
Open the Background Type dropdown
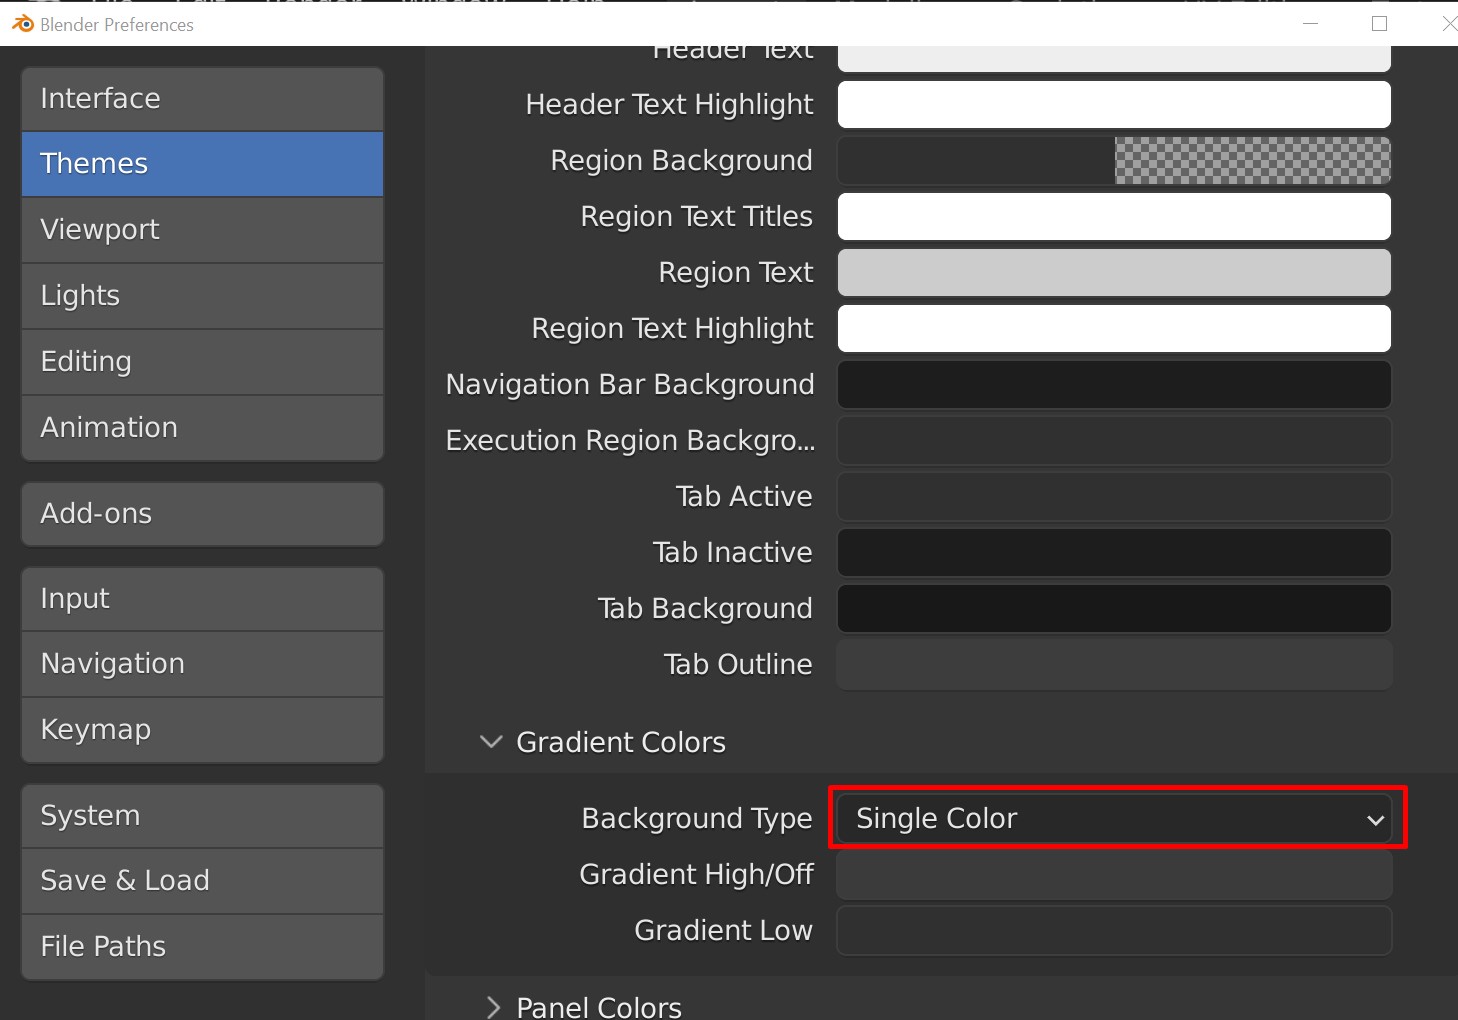tap(1114, 819)
